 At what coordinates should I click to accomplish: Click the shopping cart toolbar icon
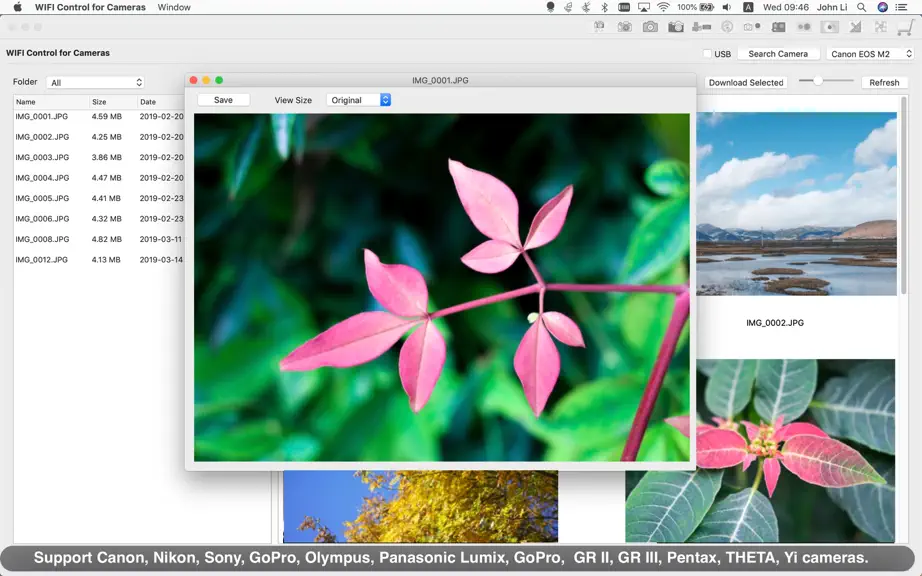coord(906,27)
